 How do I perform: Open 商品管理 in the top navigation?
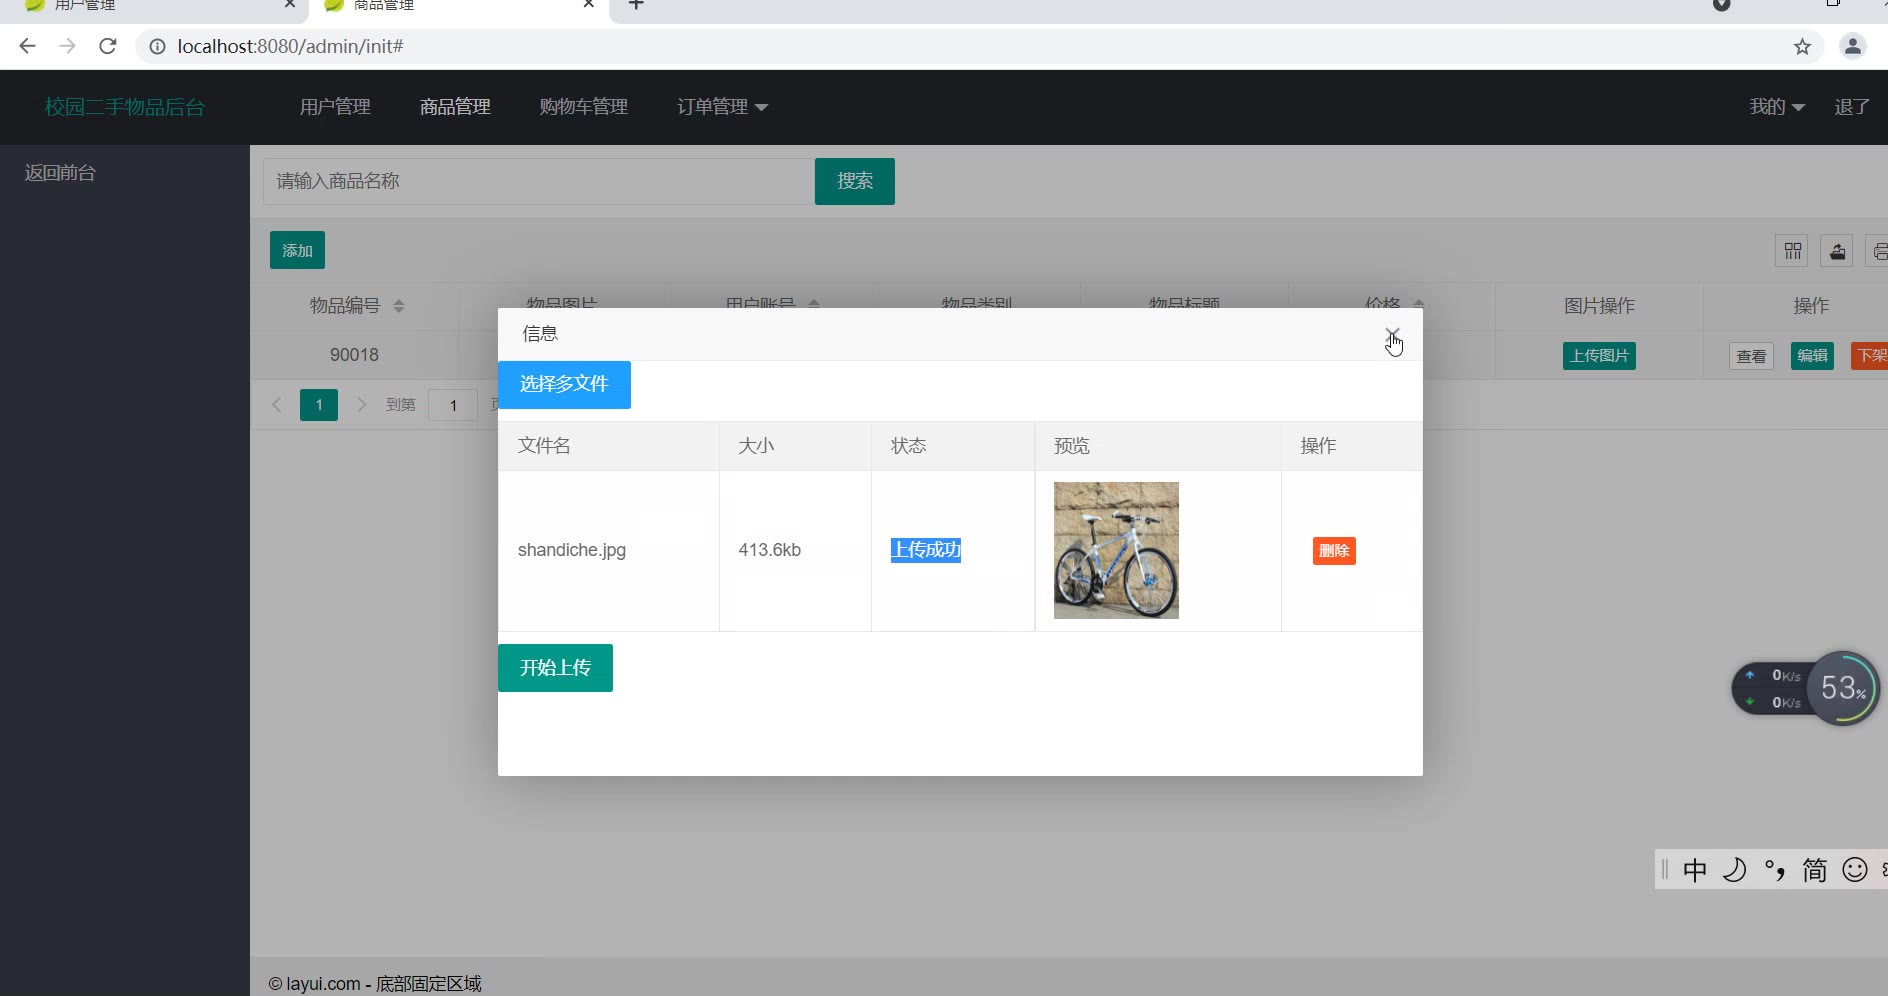(x=455, y=107)
